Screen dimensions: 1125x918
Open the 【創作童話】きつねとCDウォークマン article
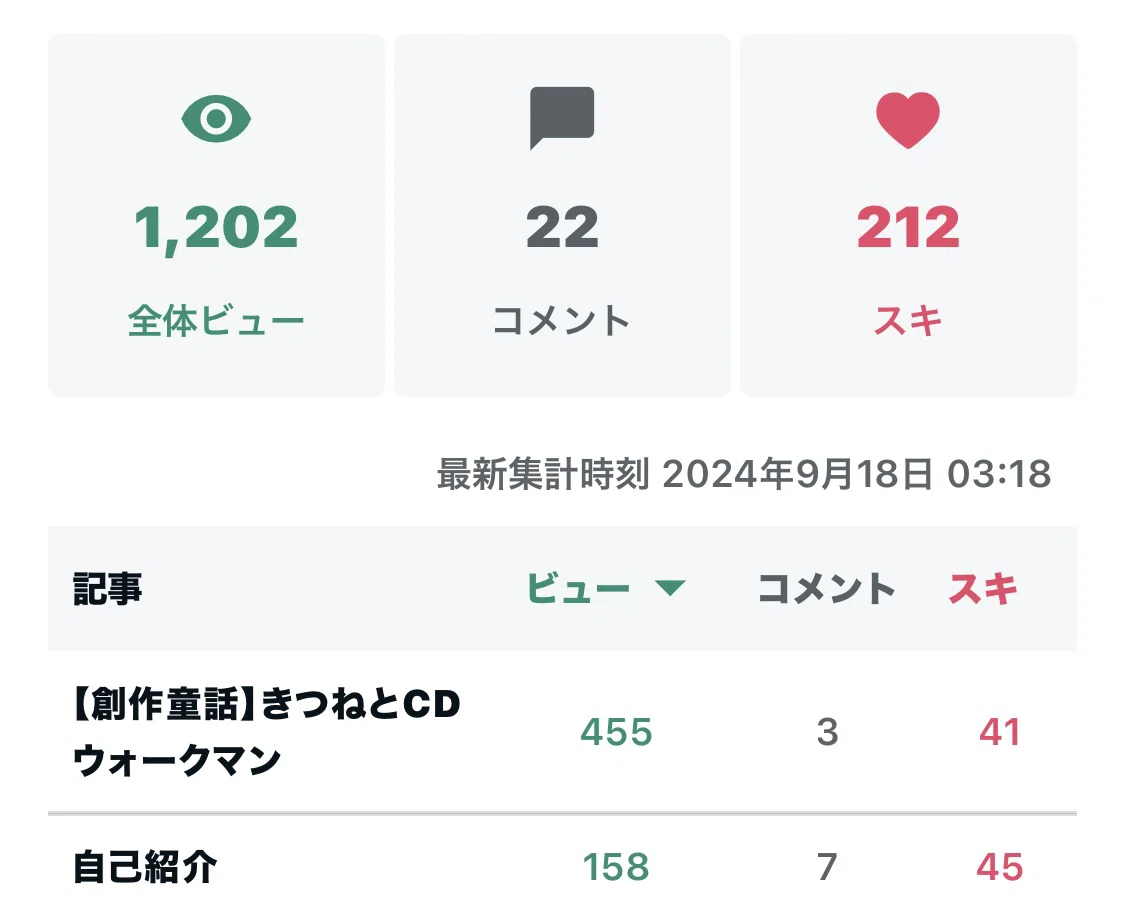[x=266, y=731]
